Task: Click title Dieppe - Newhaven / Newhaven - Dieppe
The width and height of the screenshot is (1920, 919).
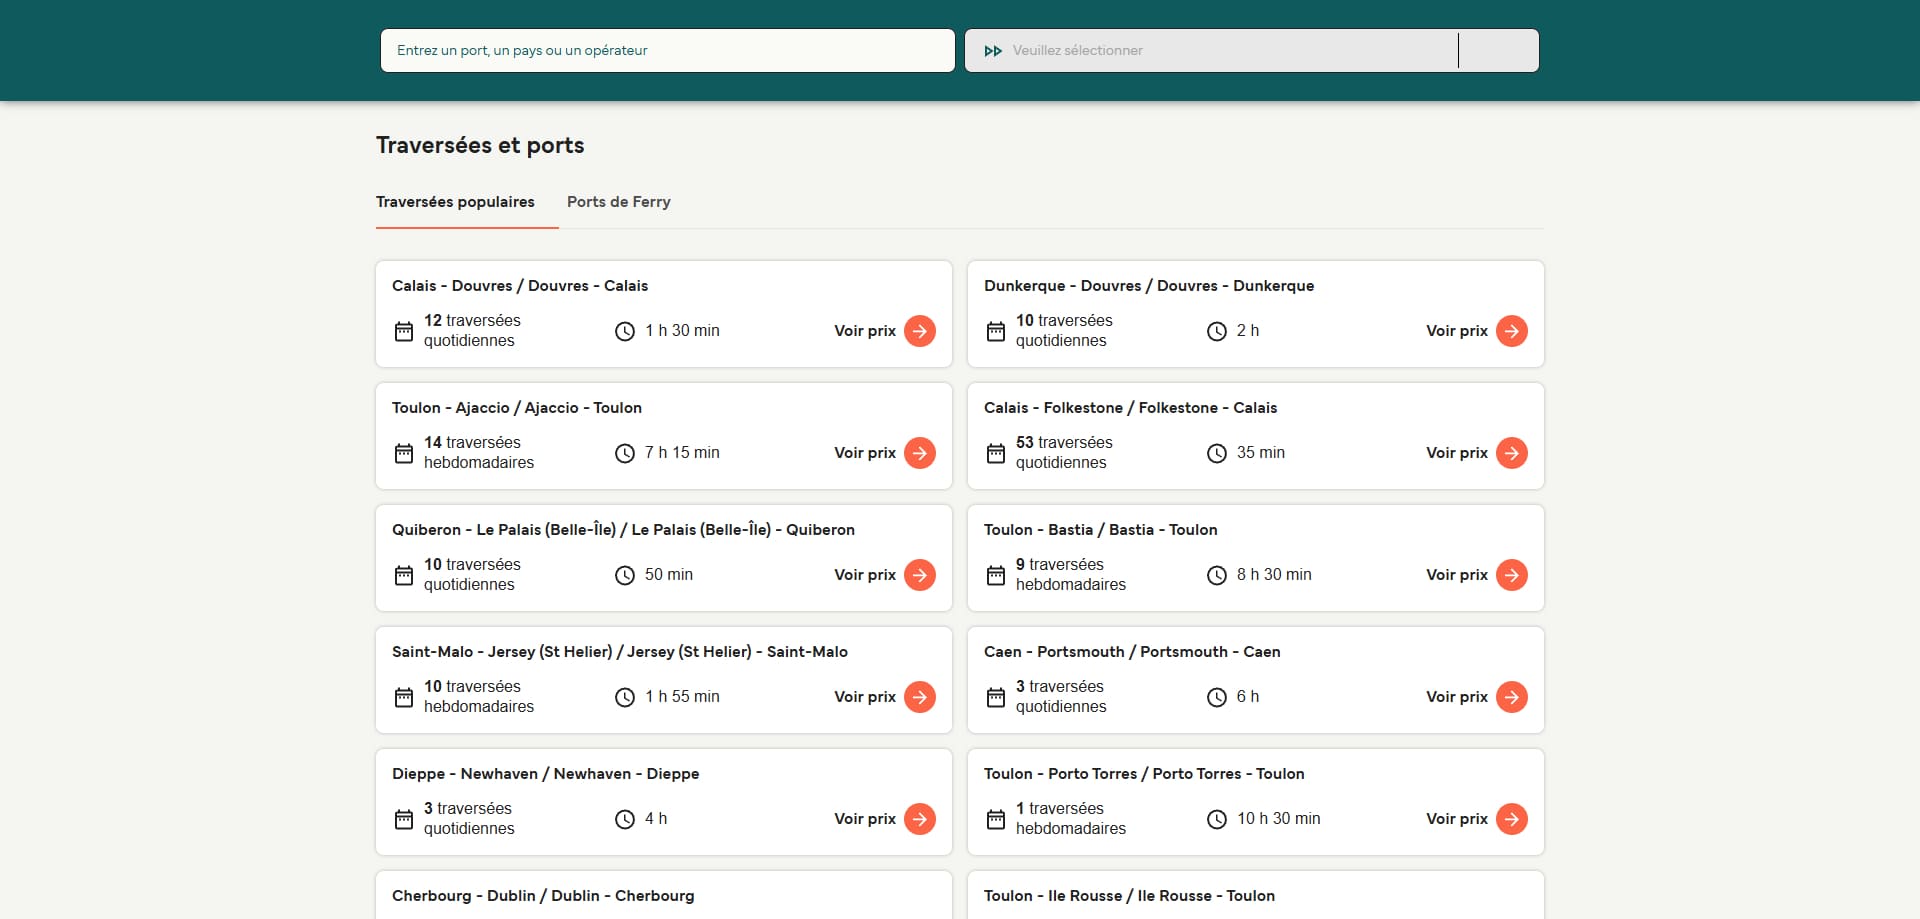Action: (x=546, y=774)
